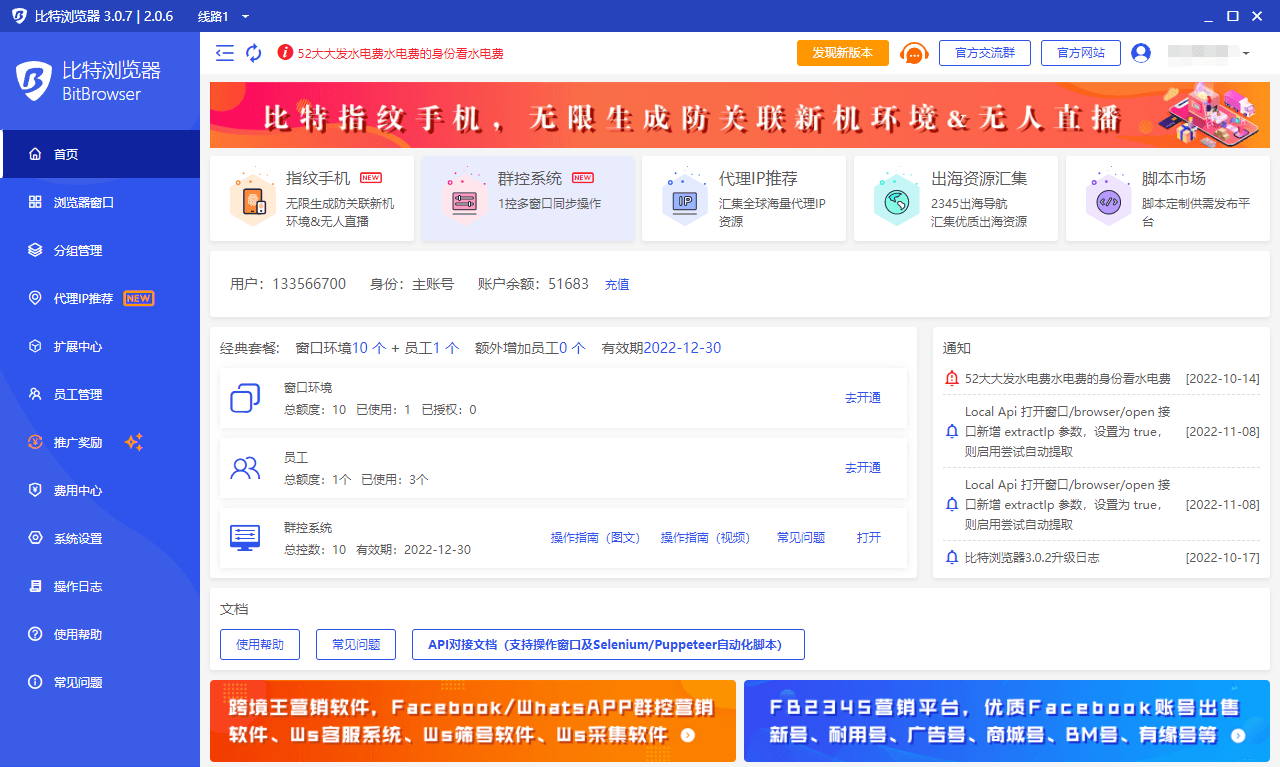
Task: Open the 出海资源汇集 card
Action: pos(955,198)
